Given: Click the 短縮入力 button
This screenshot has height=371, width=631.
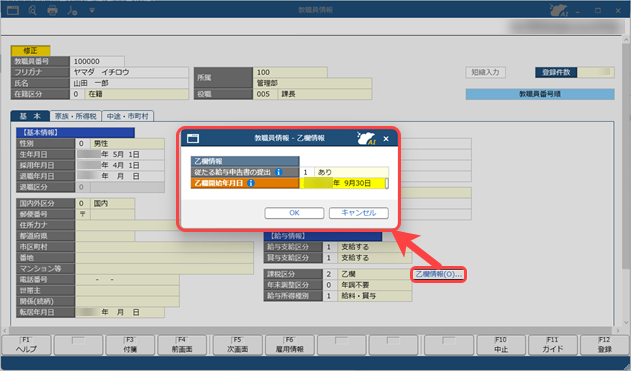Looking at the screenshot, I should point(485,72).
